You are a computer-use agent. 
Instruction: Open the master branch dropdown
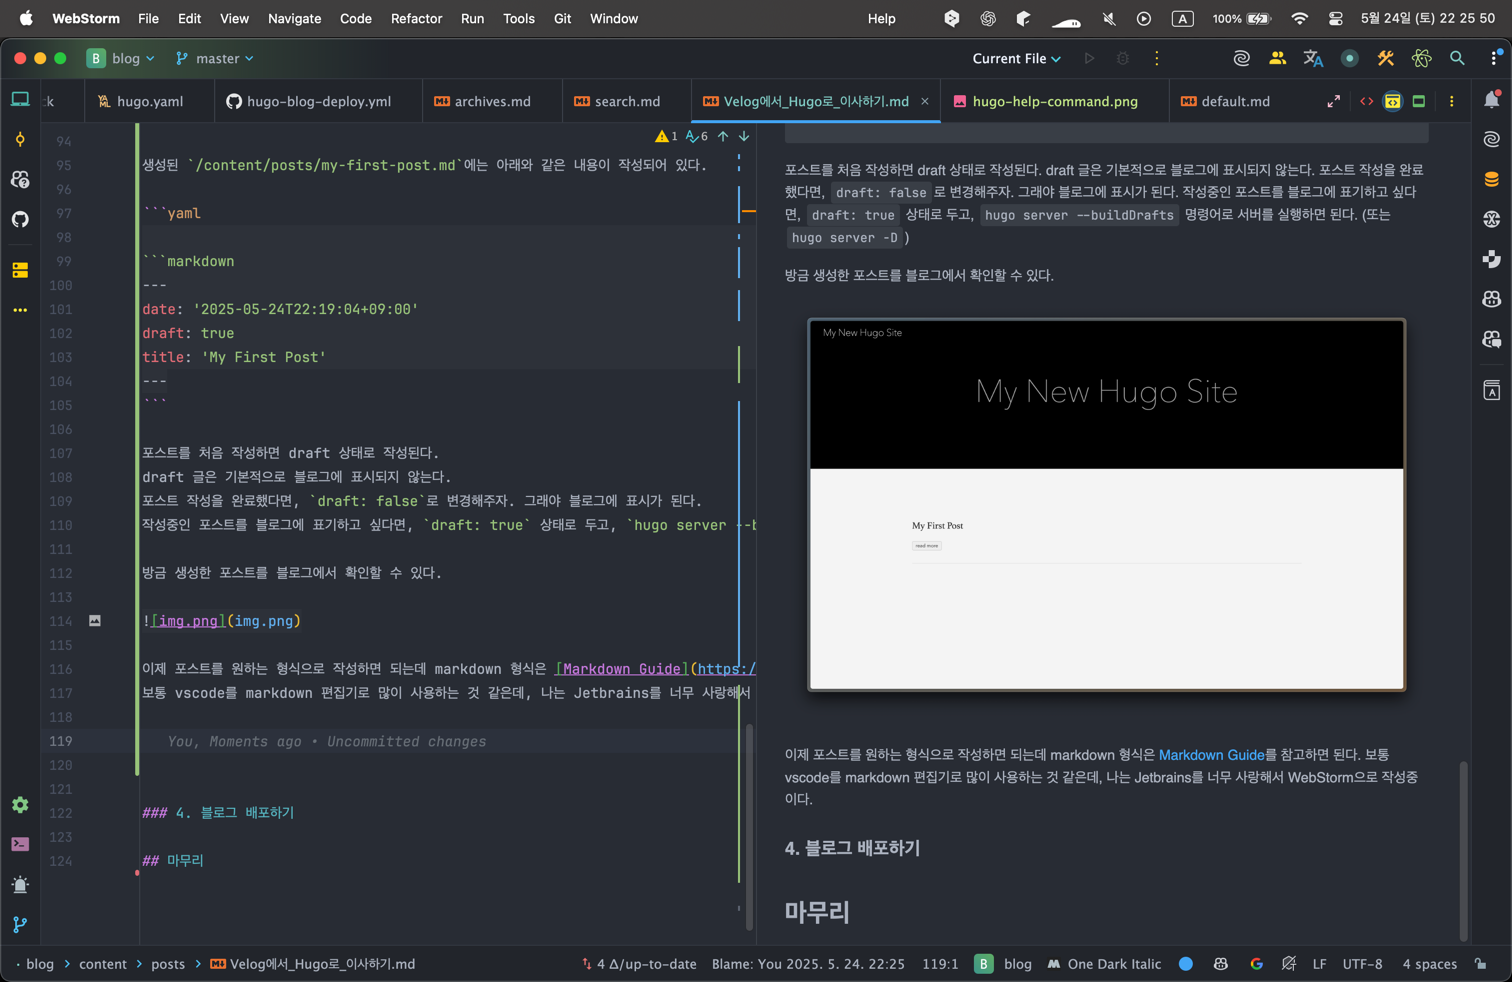(215, 59)
